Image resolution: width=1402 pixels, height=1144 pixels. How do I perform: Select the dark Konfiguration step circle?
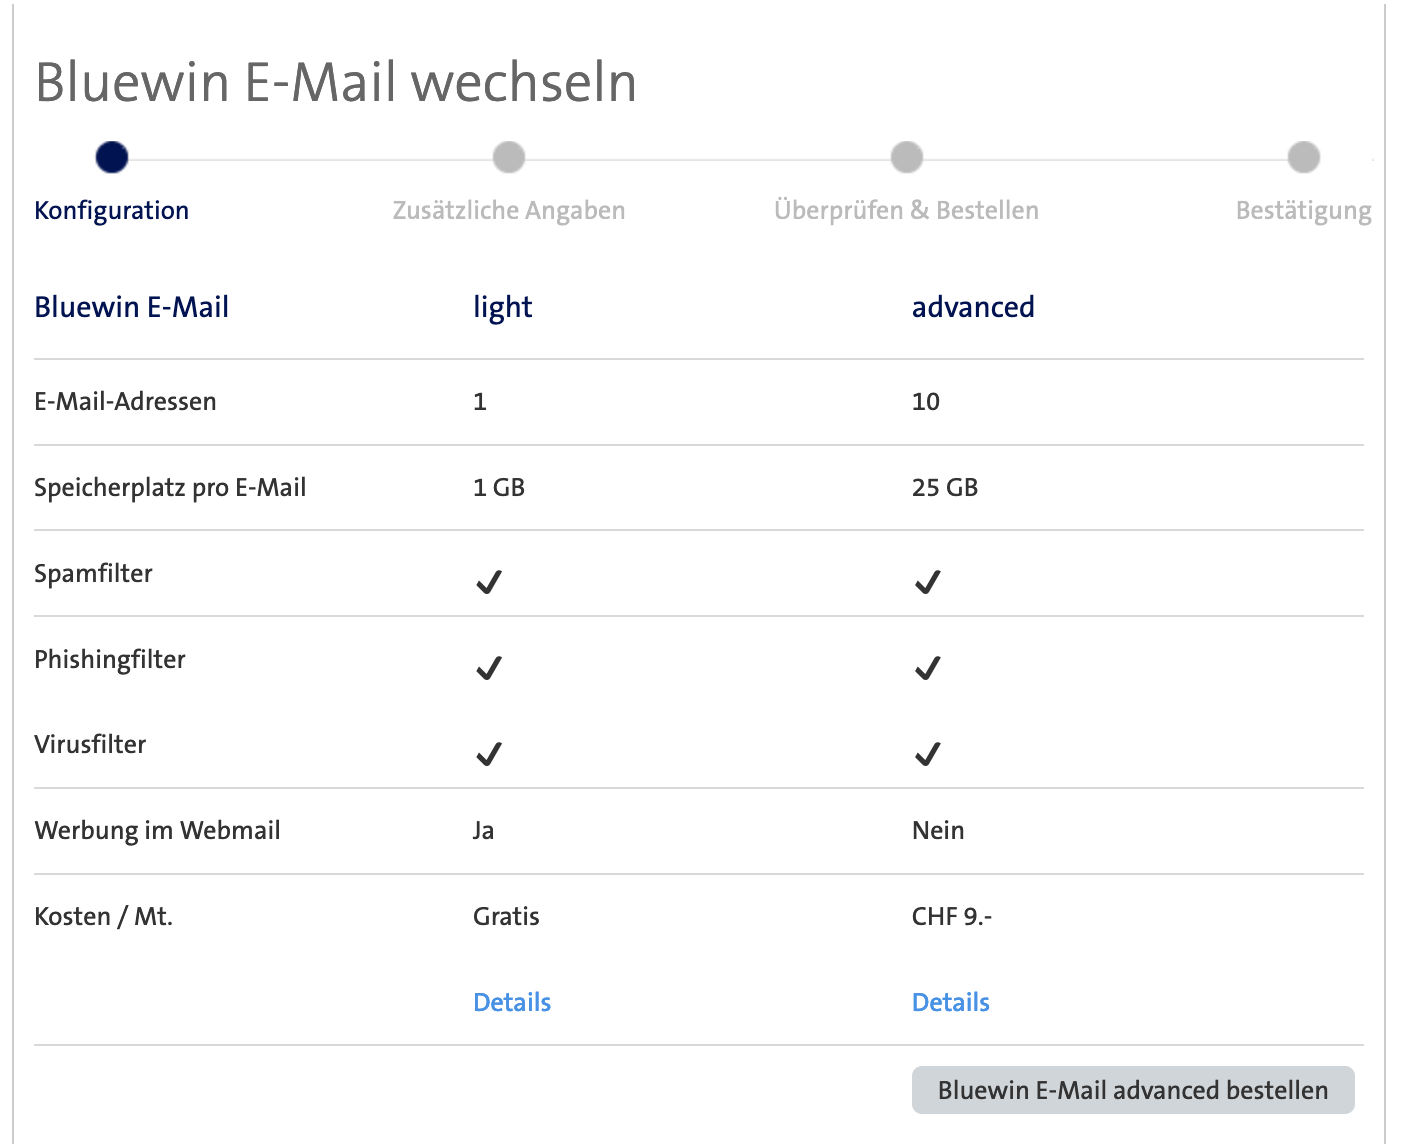pos(112,157)
